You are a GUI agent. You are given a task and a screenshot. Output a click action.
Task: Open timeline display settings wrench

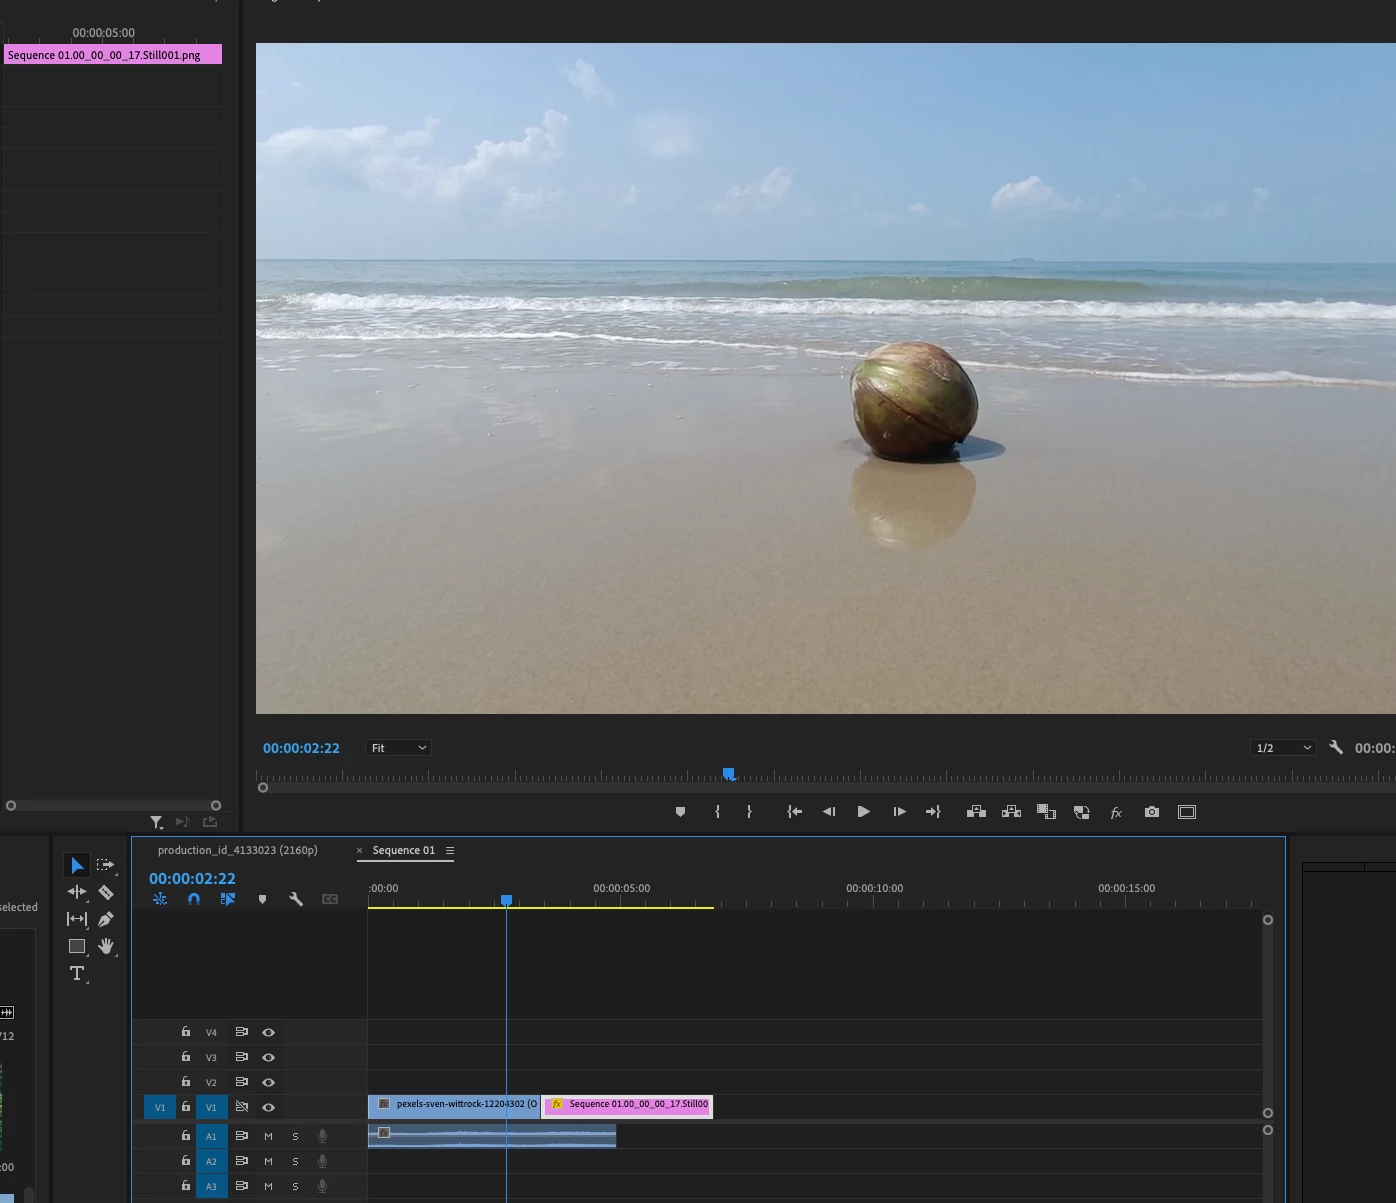tap(296, 899)
